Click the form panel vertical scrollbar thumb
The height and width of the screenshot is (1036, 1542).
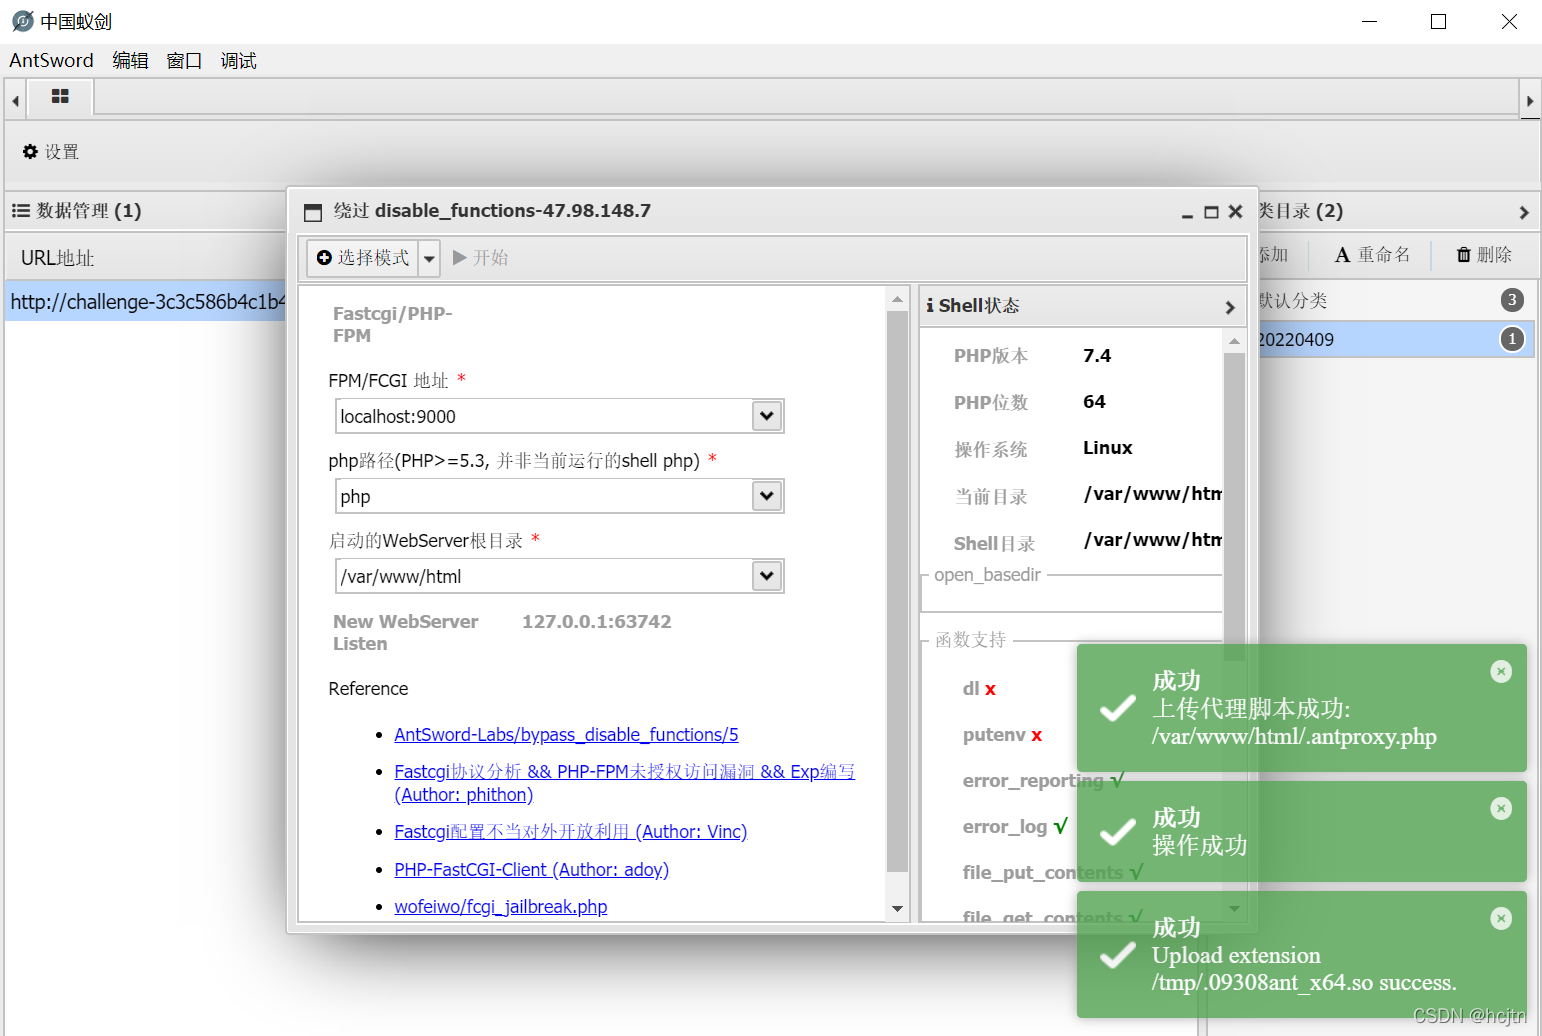click(897, 592)
